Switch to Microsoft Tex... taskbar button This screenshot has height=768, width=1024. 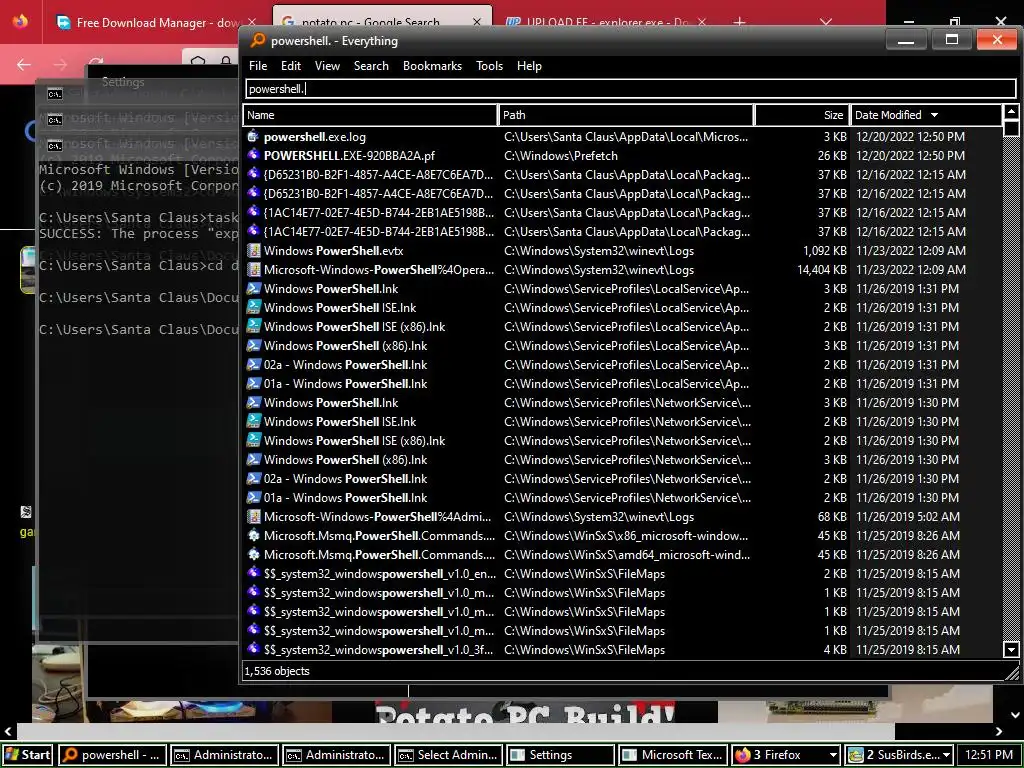click(x=673, y=755)
